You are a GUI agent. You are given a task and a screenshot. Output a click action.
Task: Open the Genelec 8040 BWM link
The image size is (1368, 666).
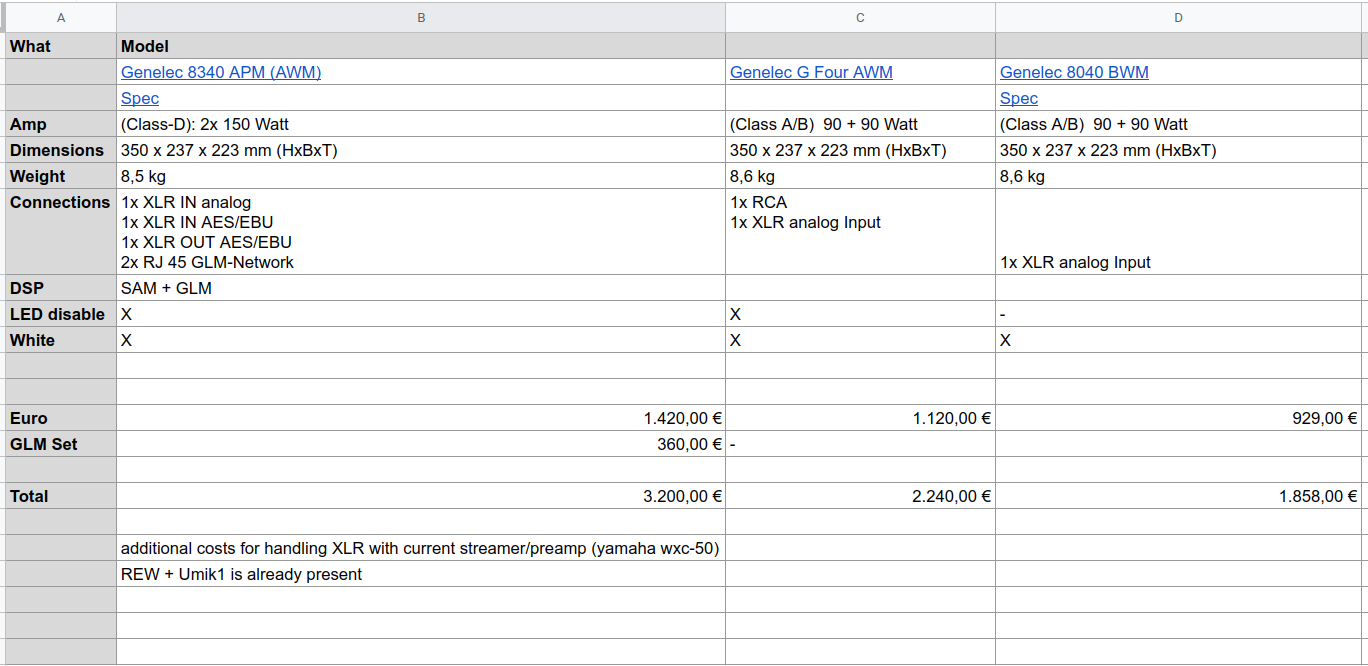[1074, 72]
